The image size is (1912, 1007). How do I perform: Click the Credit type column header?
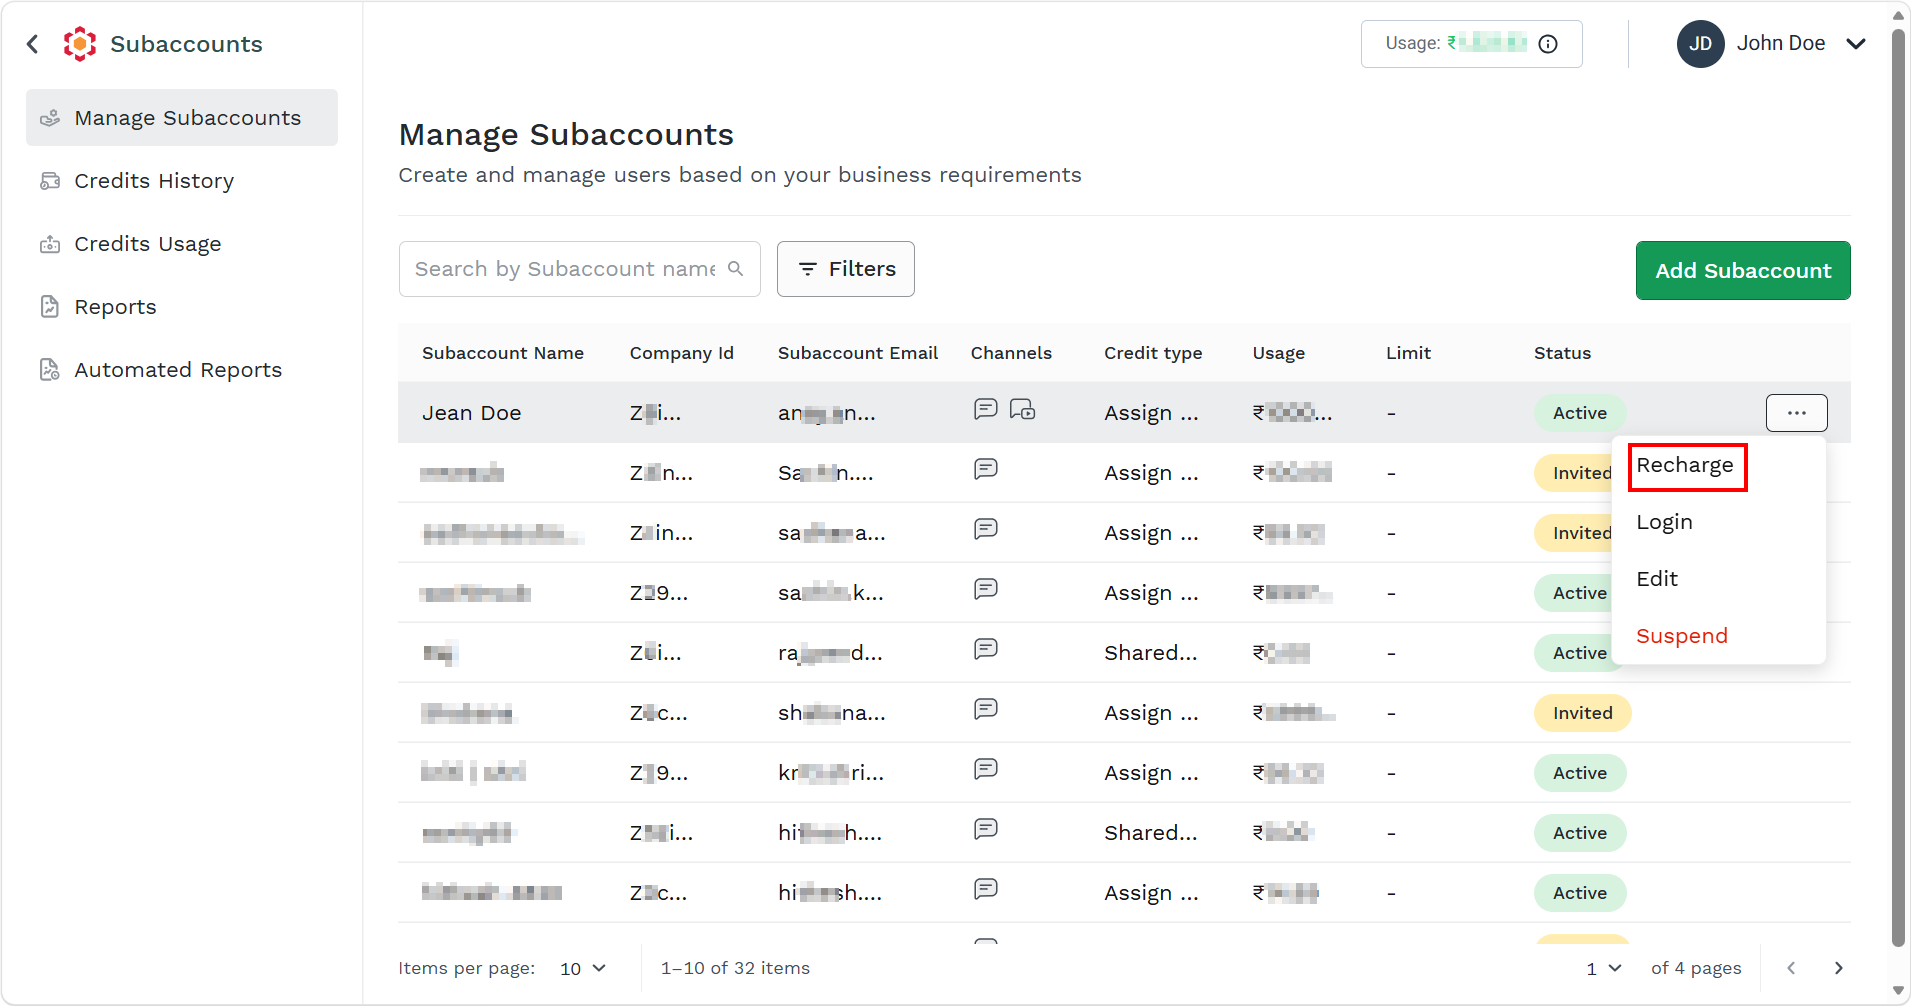coord(1153,353)
